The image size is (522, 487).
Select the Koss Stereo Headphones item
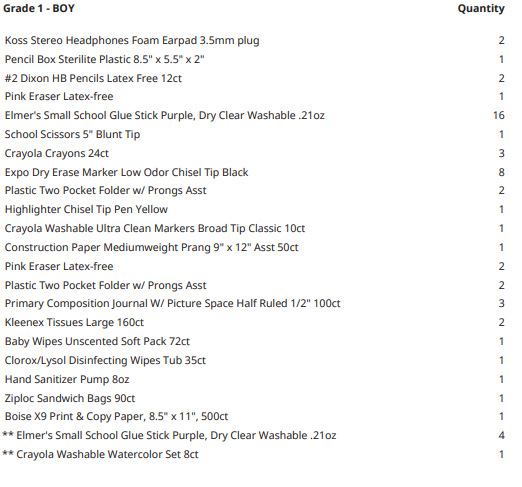point(132,40)
